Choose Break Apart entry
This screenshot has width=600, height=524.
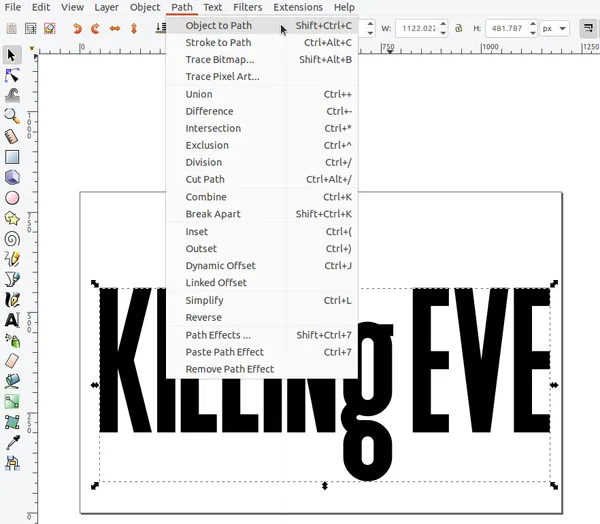(262, 214)
